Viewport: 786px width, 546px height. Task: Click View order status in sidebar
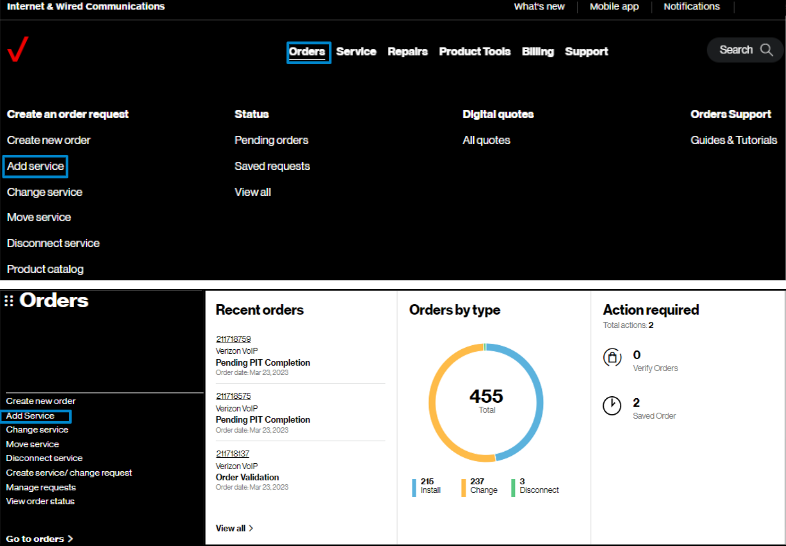point(40,501)
